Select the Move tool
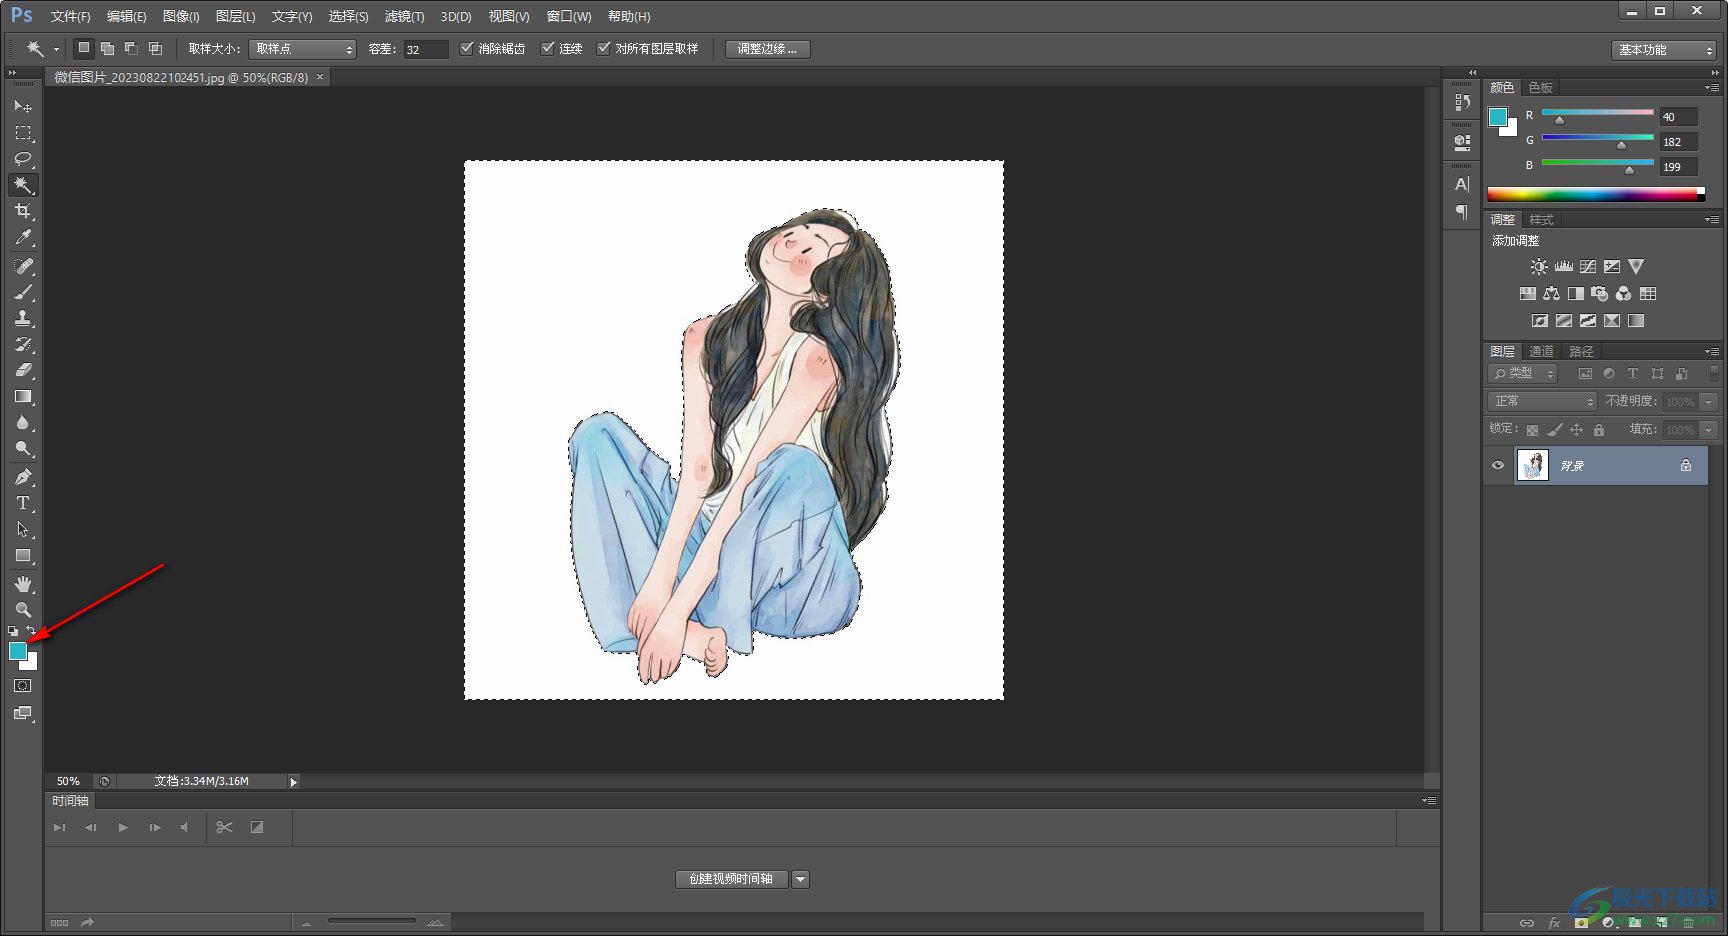1728x936 pixels. click(23, 106)
